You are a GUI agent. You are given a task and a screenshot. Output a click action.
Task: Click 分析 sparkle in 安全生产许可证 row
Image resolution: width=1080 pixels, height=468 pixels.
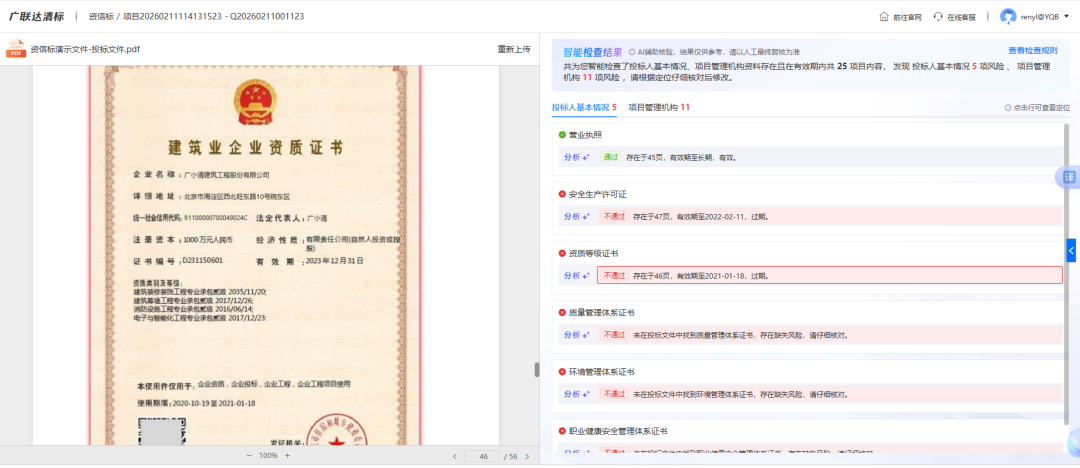(x=577, y=216)
